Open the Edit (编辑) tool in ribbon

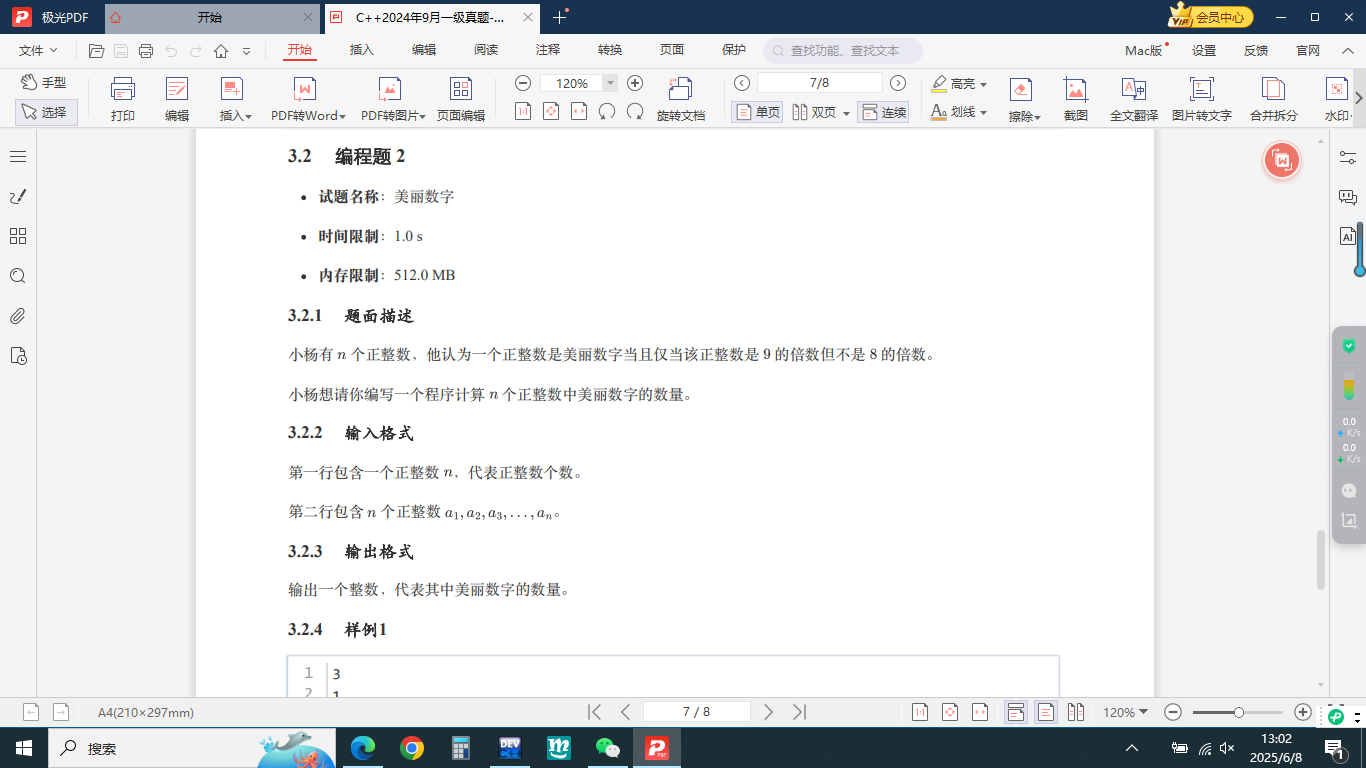(x=177, y=100)
